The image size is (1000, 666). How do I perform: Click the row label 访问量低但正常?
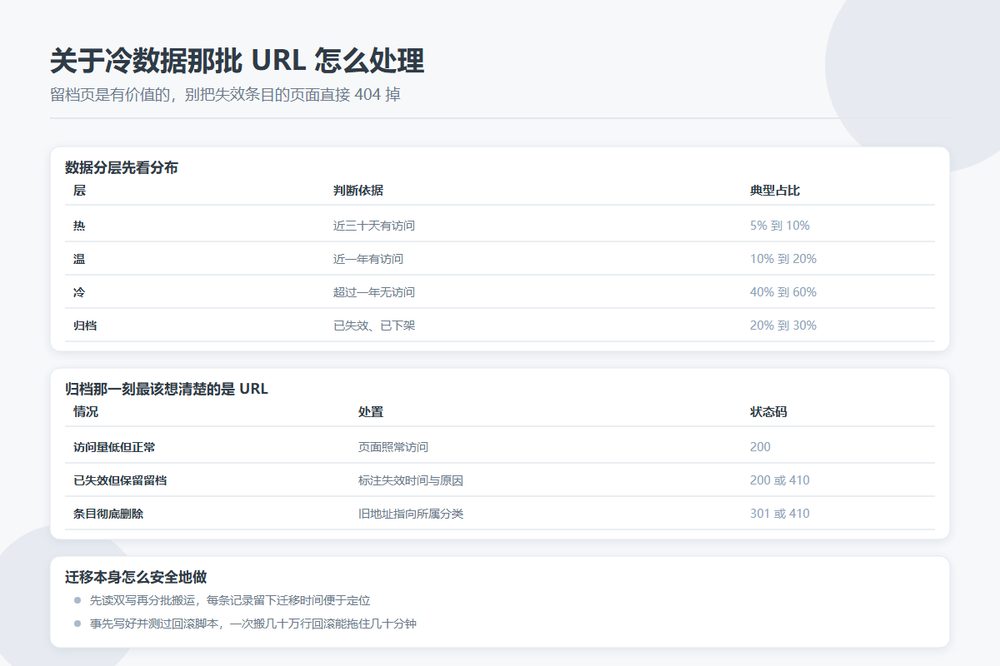pos(114,447)
